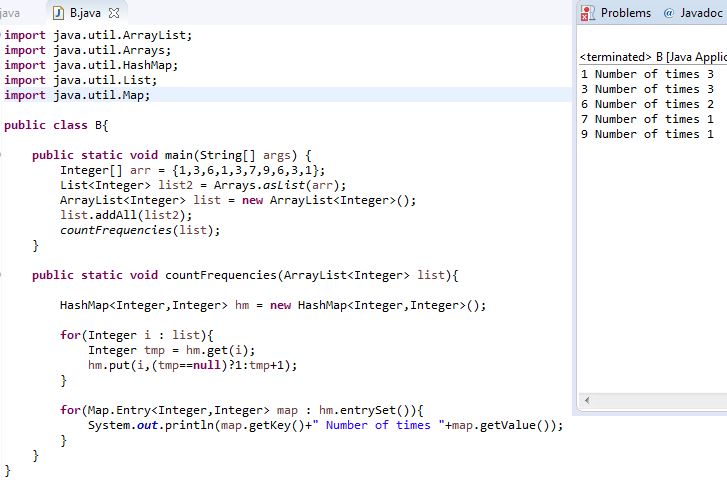Click the main(String[] args) method signature
This screenshot has width=727, height=480.
click(x=172, y=155)
